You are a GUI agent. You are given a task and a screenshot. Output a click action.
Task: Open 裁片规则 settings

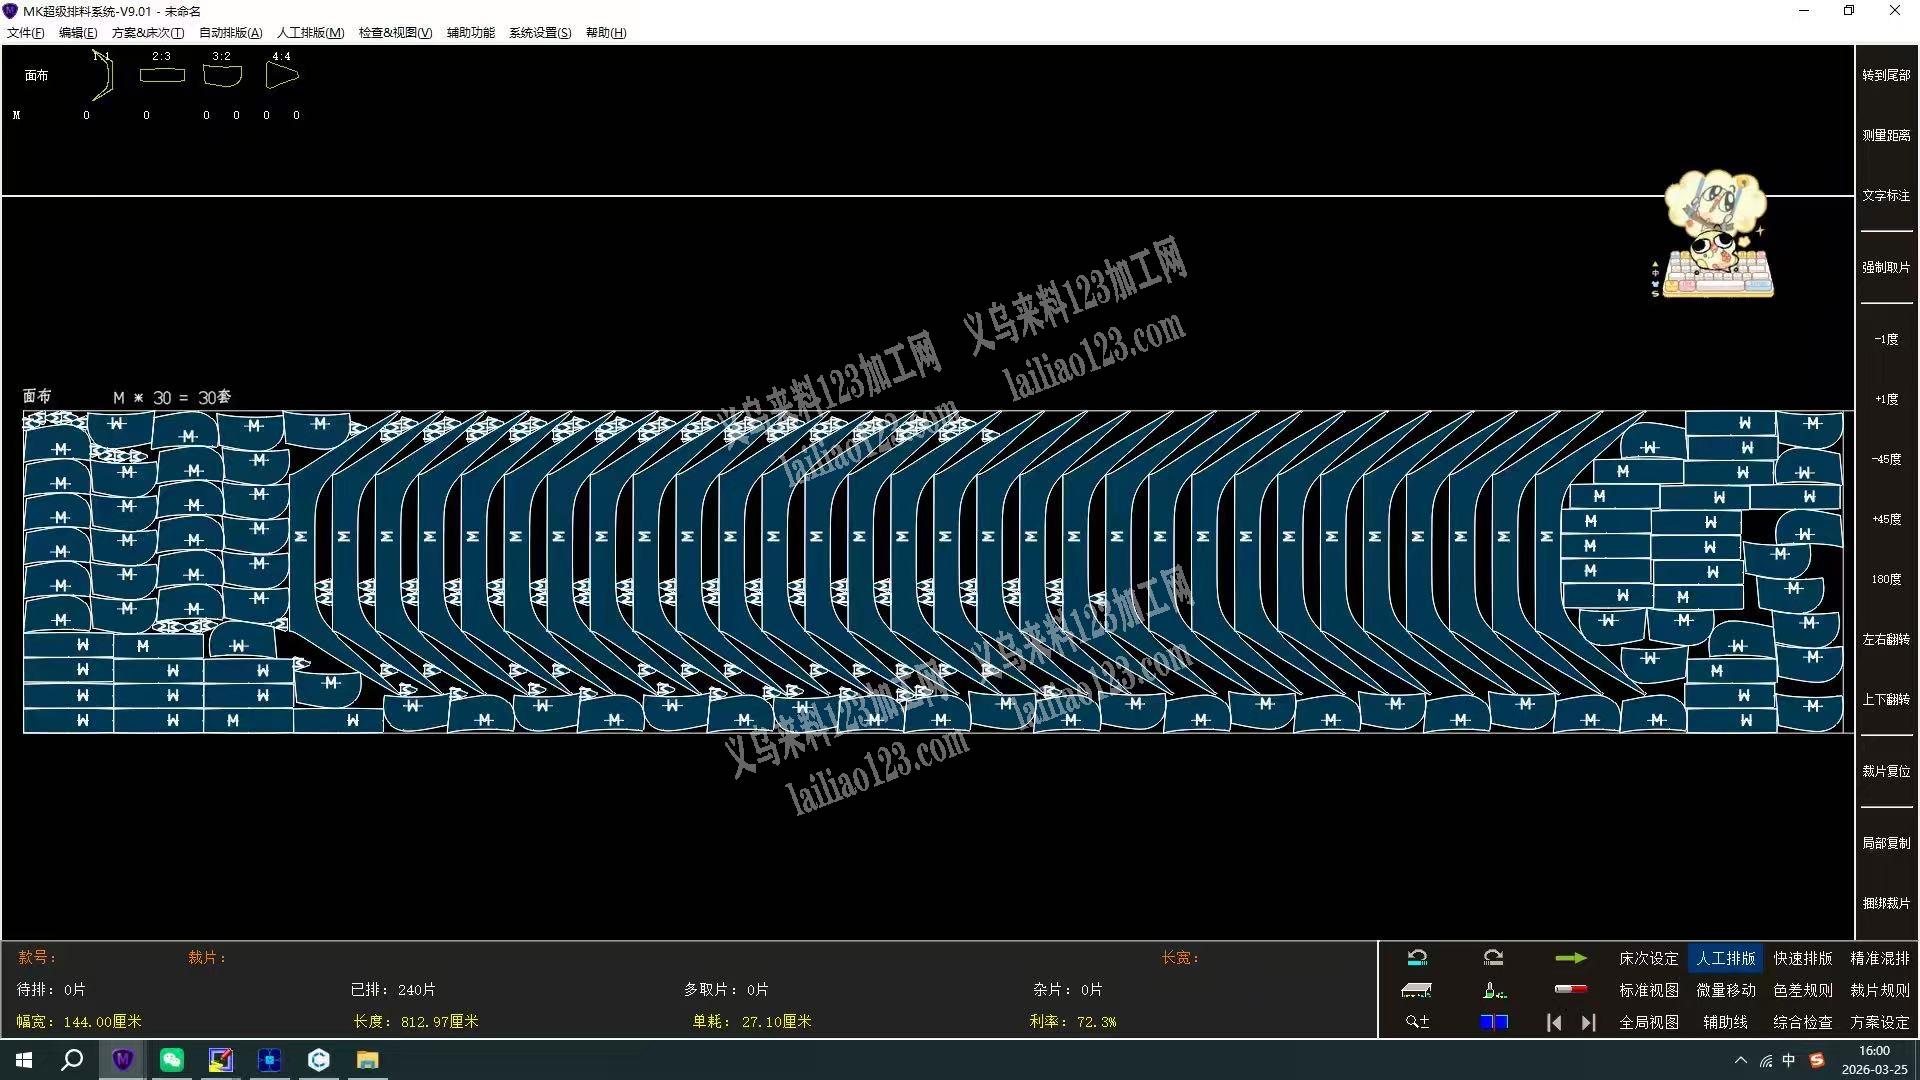tap(1880, 990)
